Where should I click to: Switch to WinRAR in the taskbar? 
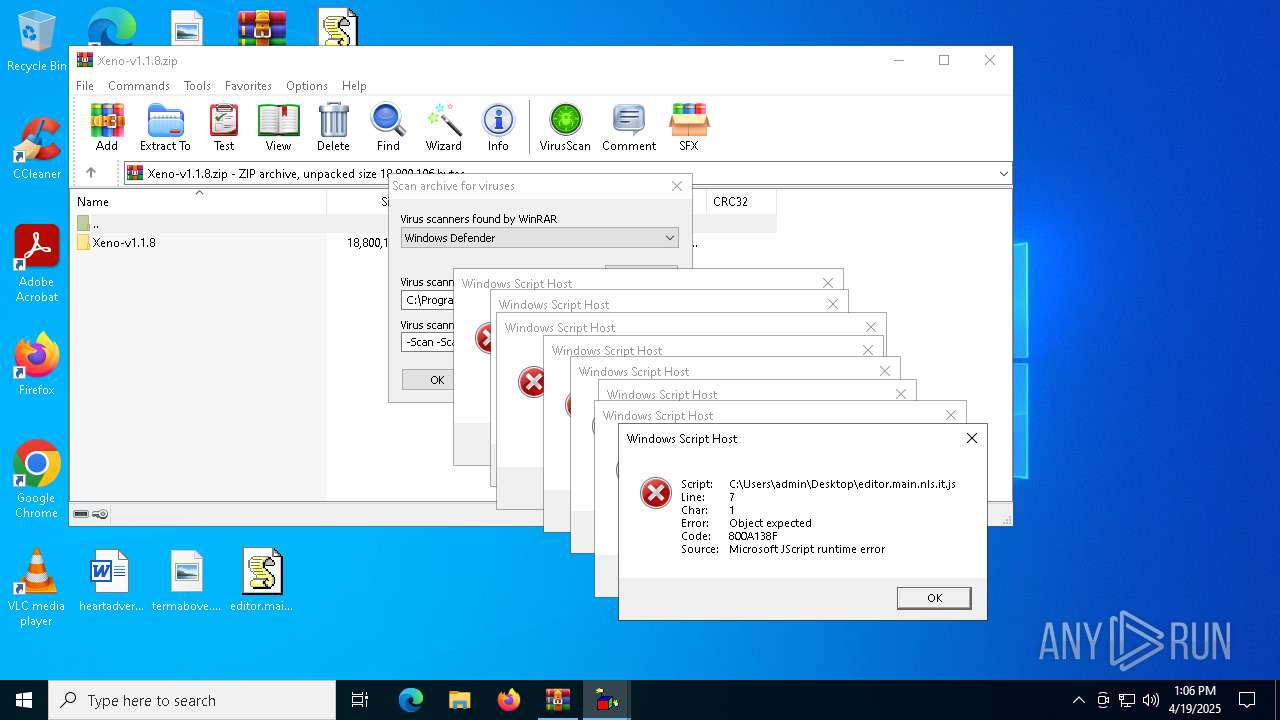[557, 700]
